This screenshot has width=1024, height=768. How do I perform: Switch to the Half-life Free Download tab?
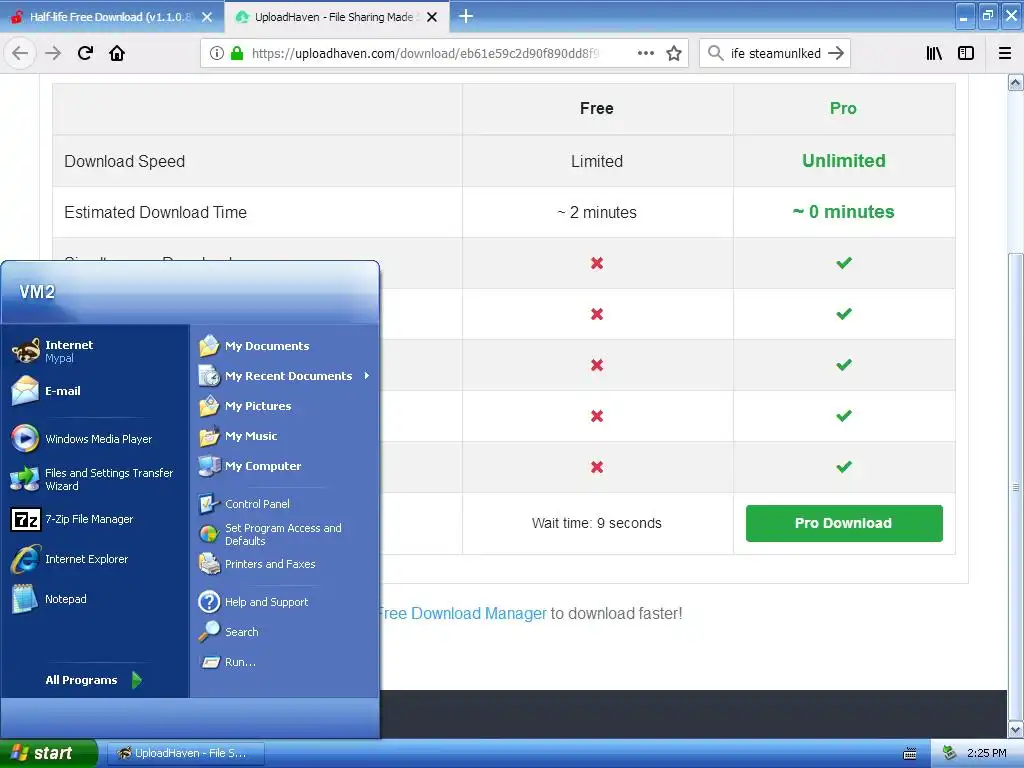coord(111,17)
